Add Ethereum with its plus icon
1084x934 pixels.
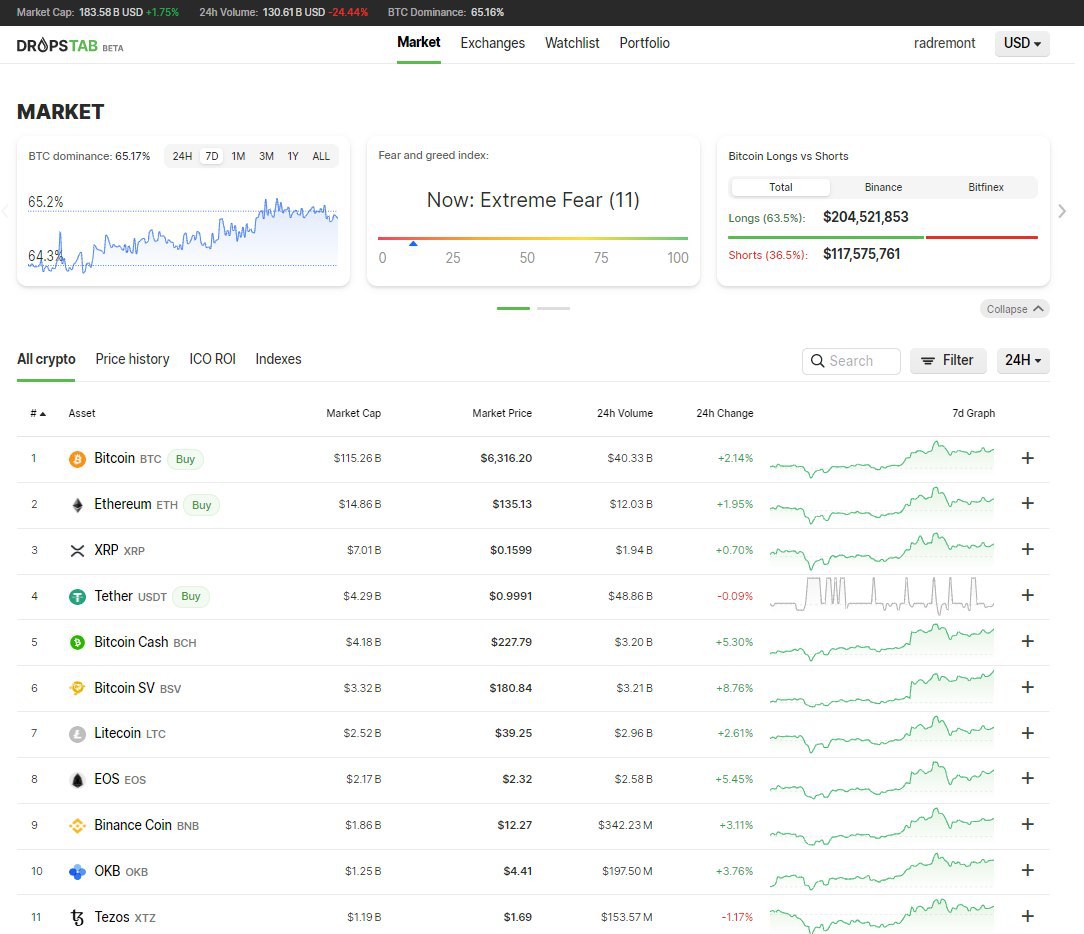pos(1028,503)
